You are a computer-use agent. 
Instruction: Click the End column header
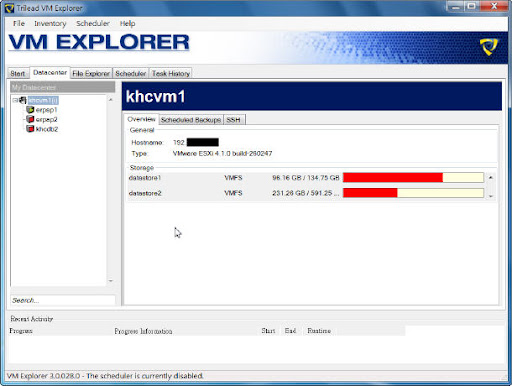(290, 331)
